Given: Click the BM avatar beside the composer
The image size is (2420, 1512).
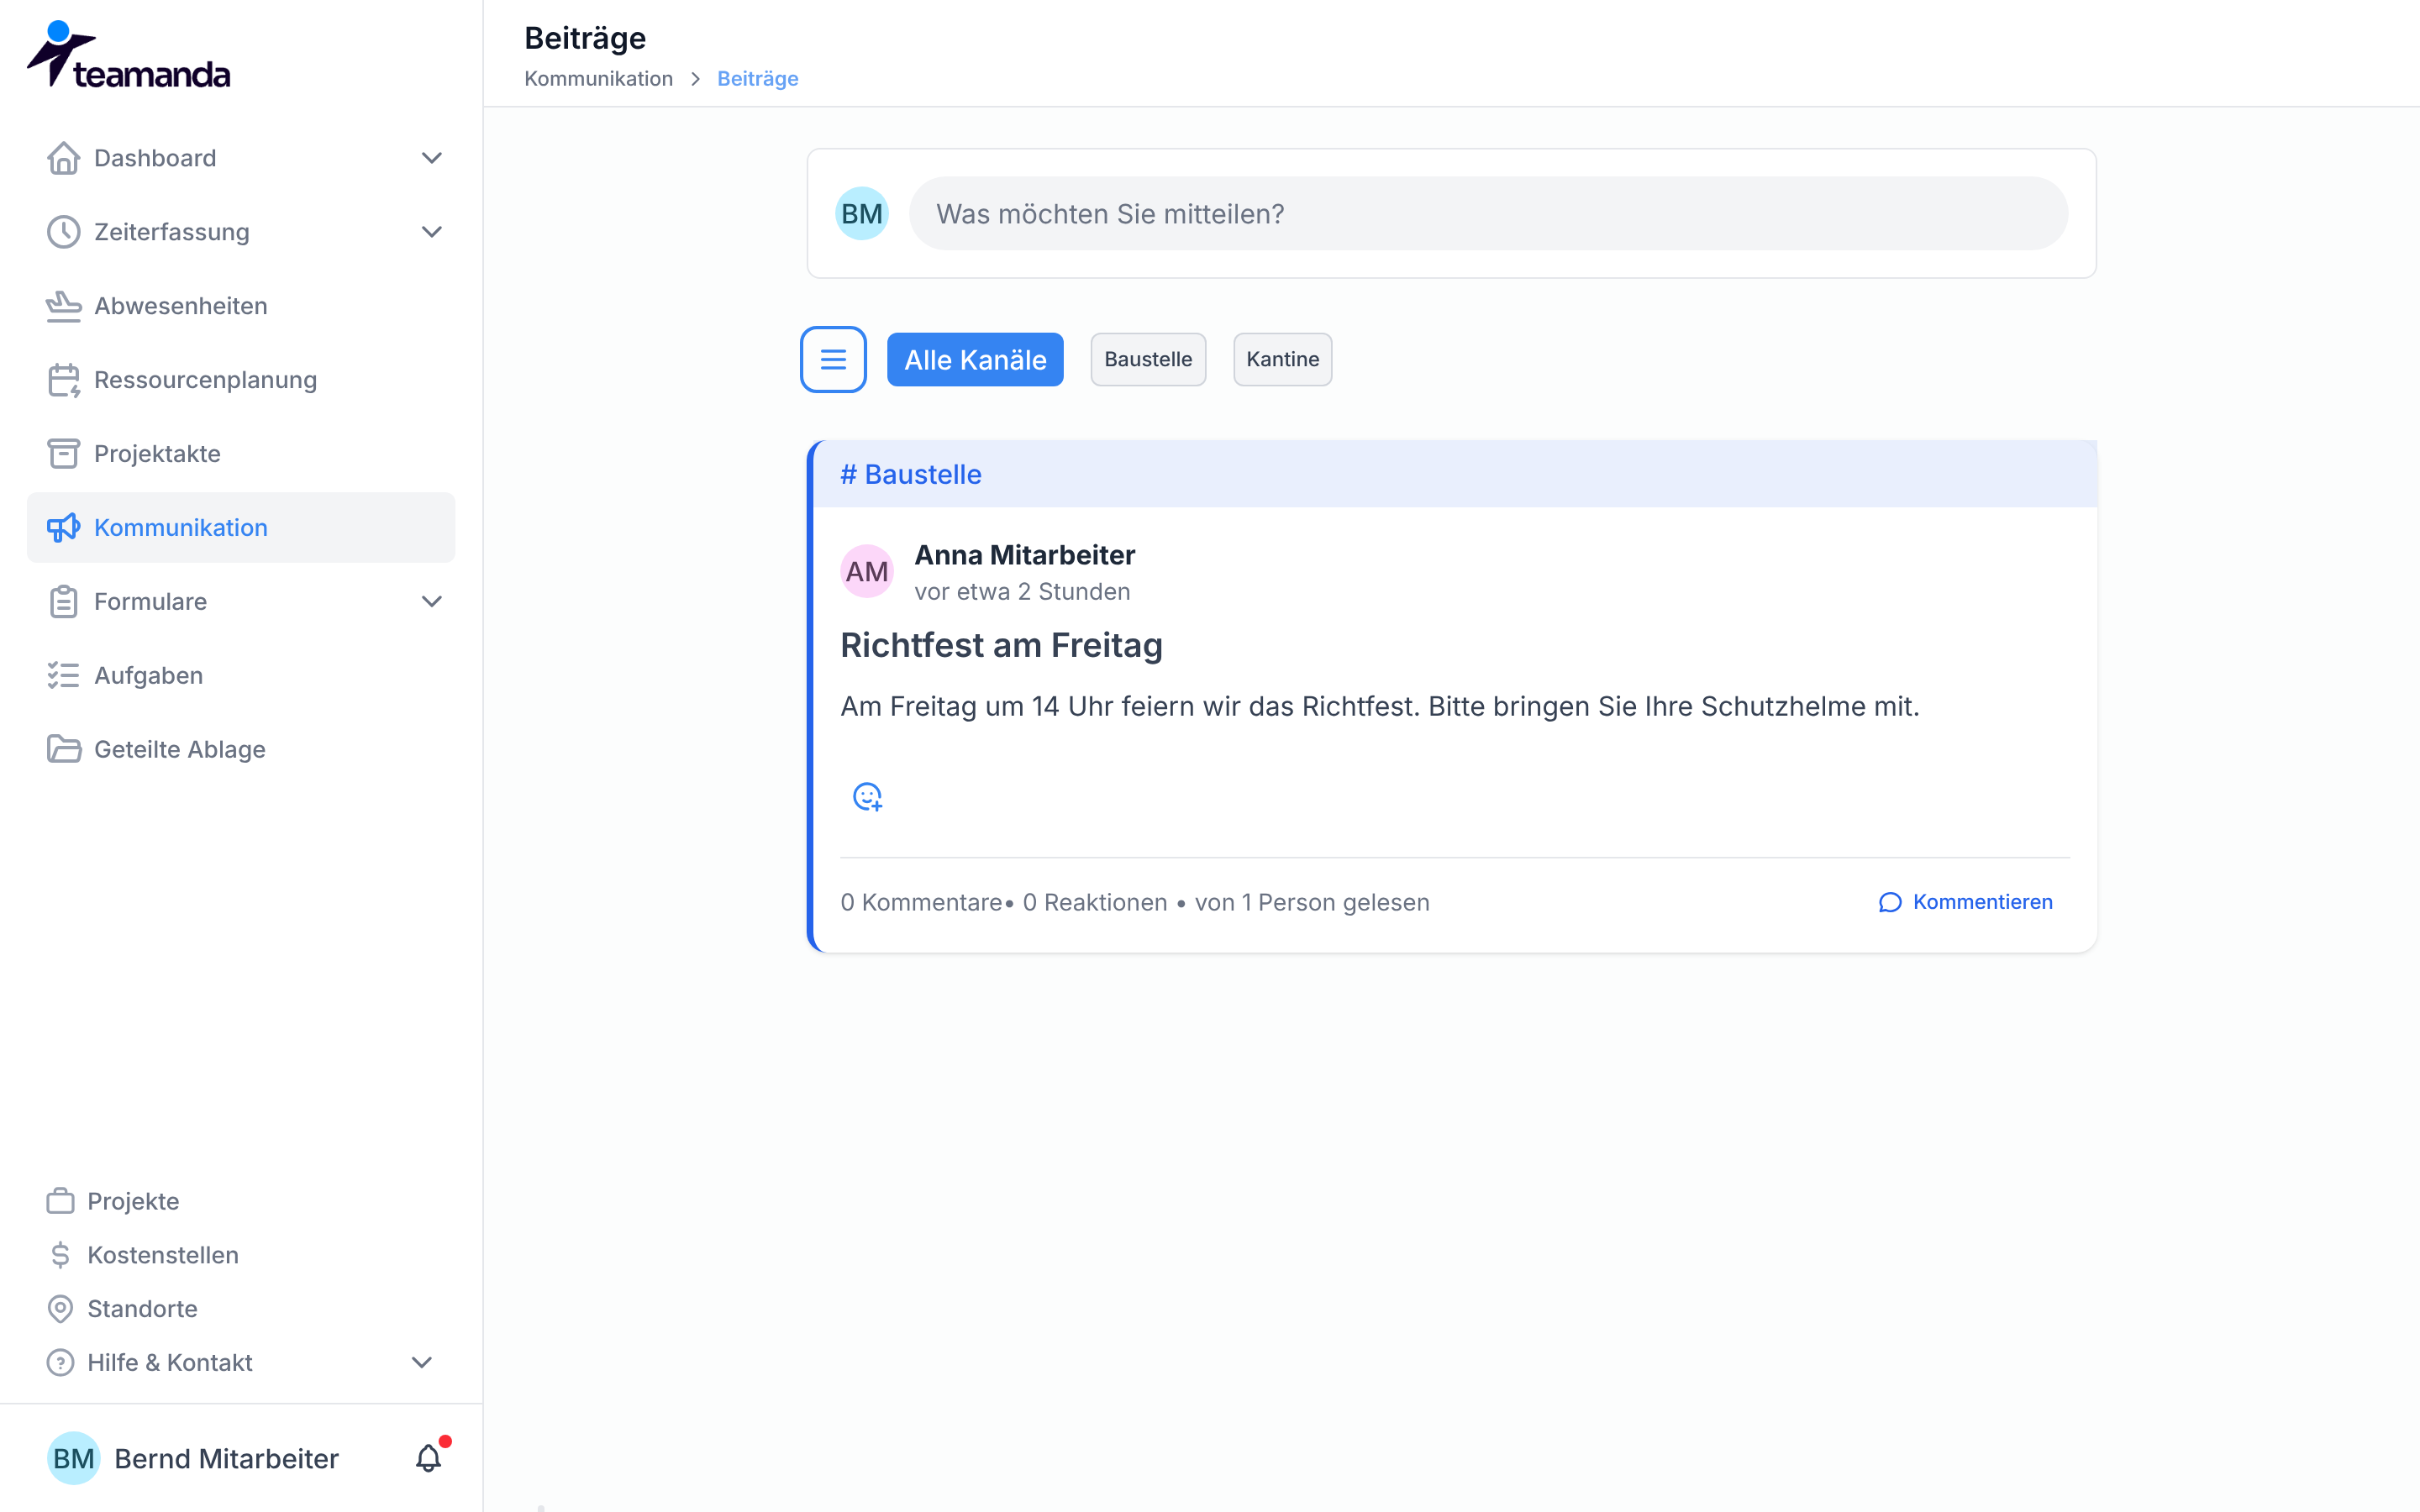Looking at the screenshot, I should (x=862, y=213).
